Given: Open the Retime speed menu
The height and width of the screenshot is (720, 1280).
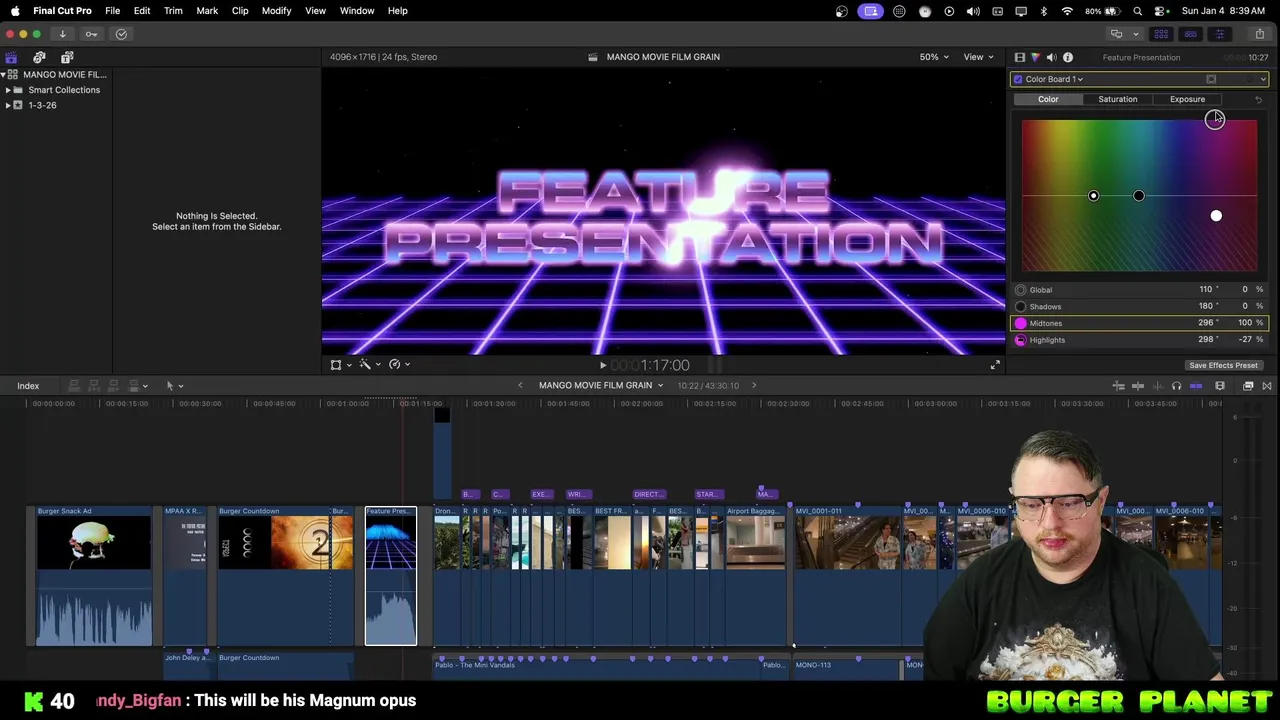Looking at the screenshot, I should click(x=399, y=365).
